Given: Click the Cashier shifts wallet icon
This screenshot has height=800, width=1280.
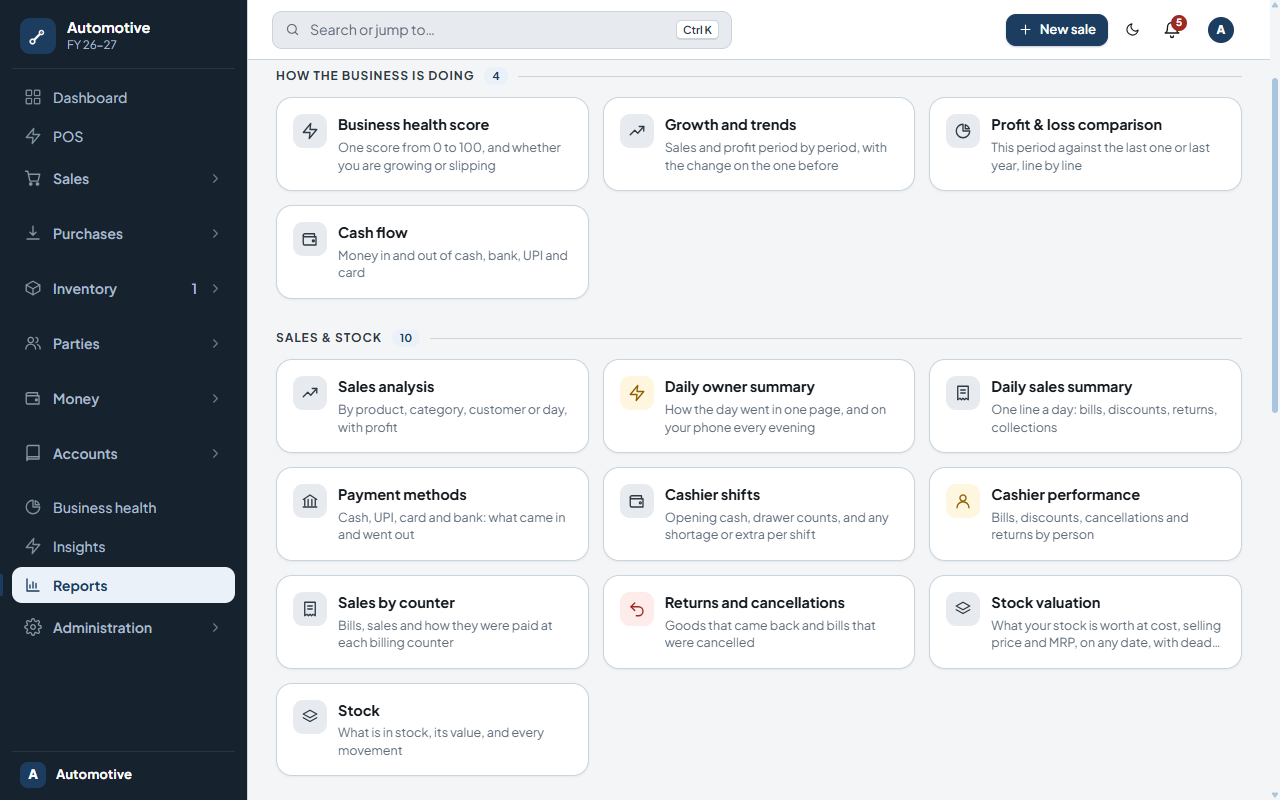Looking at the screenshot, I should (637, 501).
